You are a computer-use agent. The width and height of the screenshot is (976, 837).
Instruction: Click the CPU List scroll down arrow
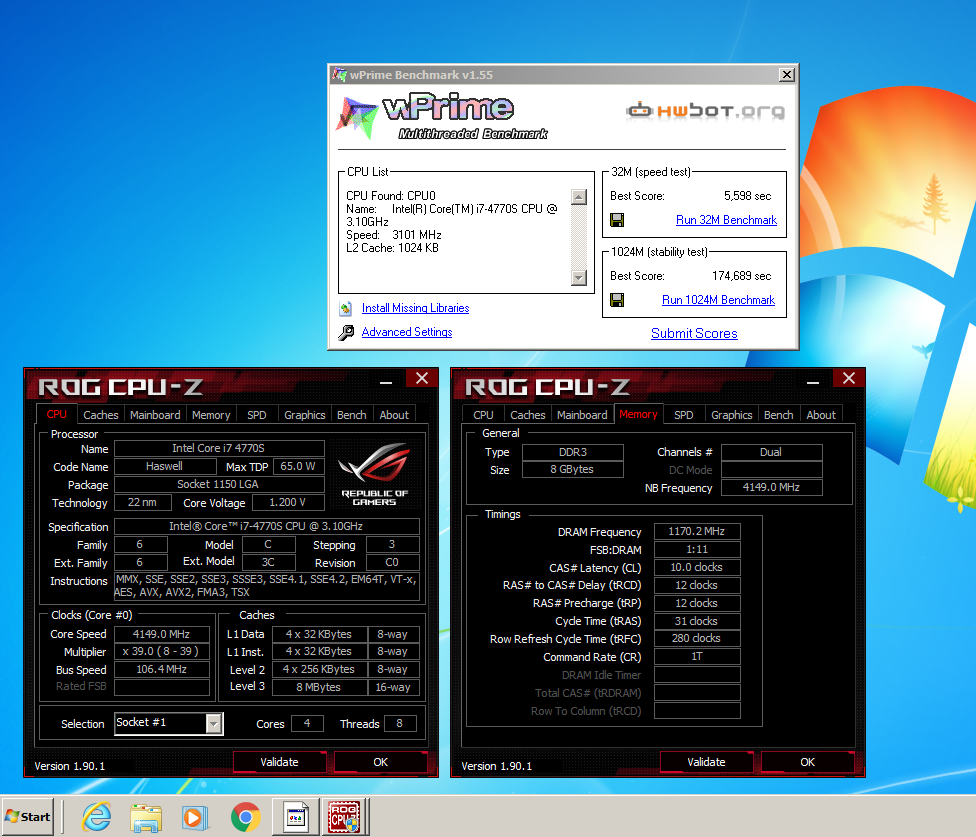tap(579, 278)
